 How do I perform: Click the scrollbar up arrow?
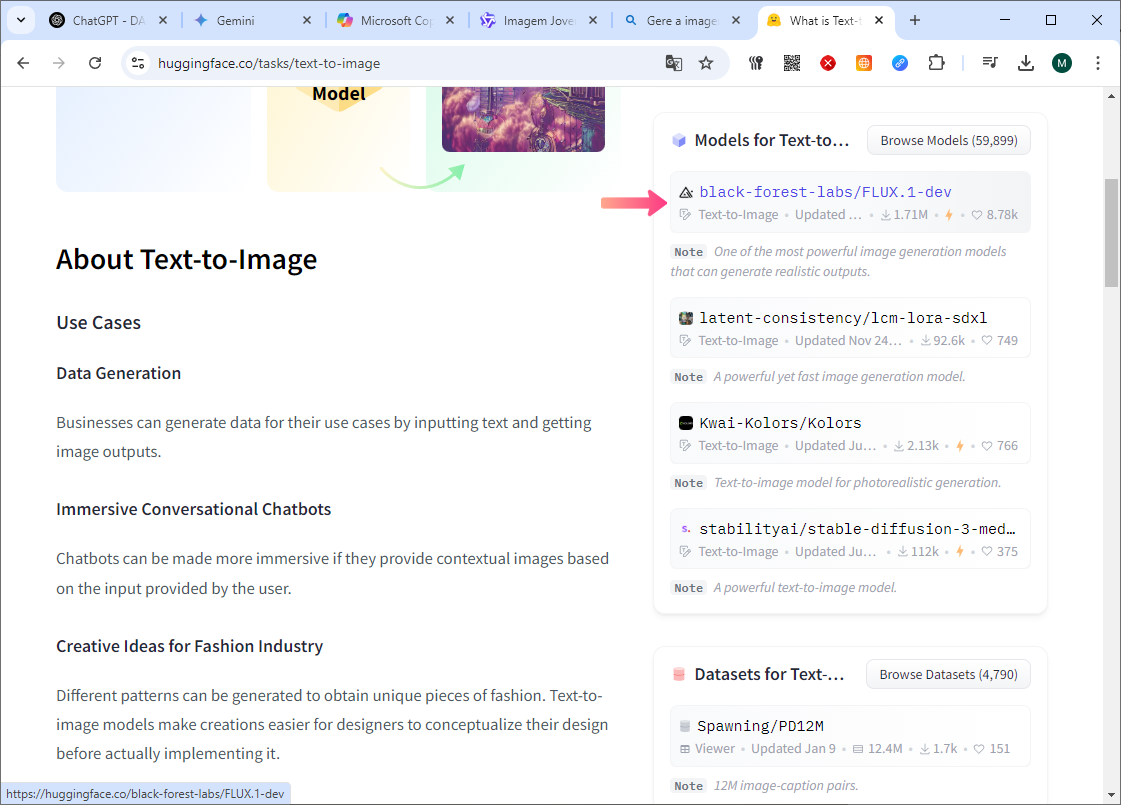1111,96
